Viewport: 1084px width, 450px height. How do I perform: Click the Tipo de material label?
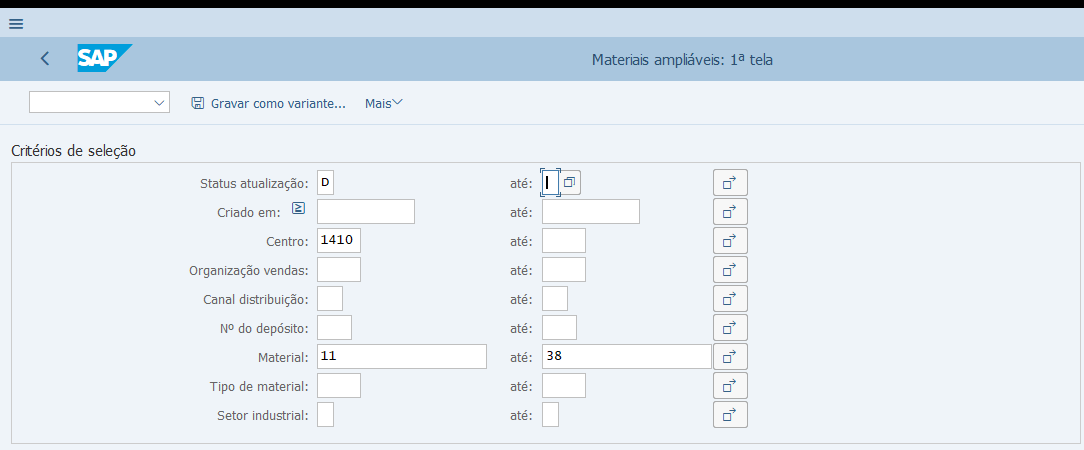tap(259, 386)
